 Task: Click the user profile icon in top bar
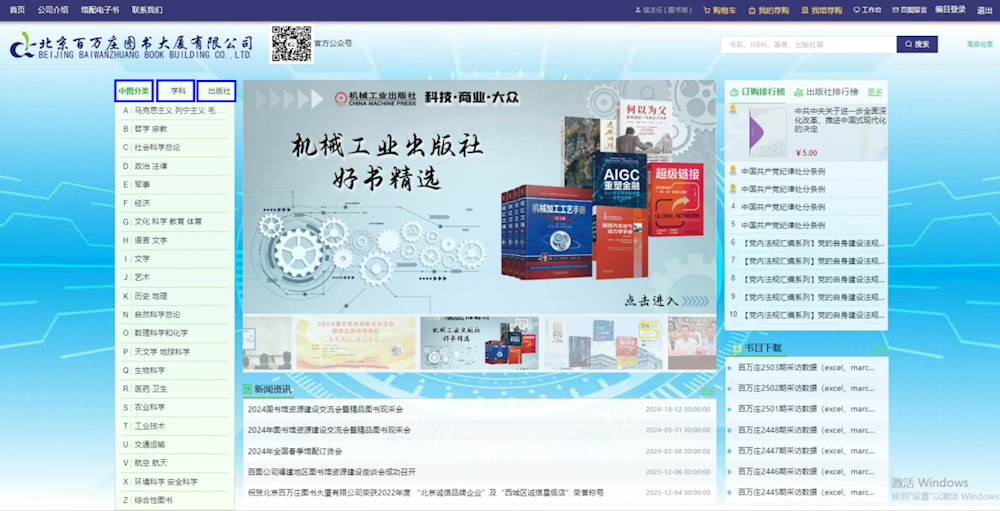638,10
